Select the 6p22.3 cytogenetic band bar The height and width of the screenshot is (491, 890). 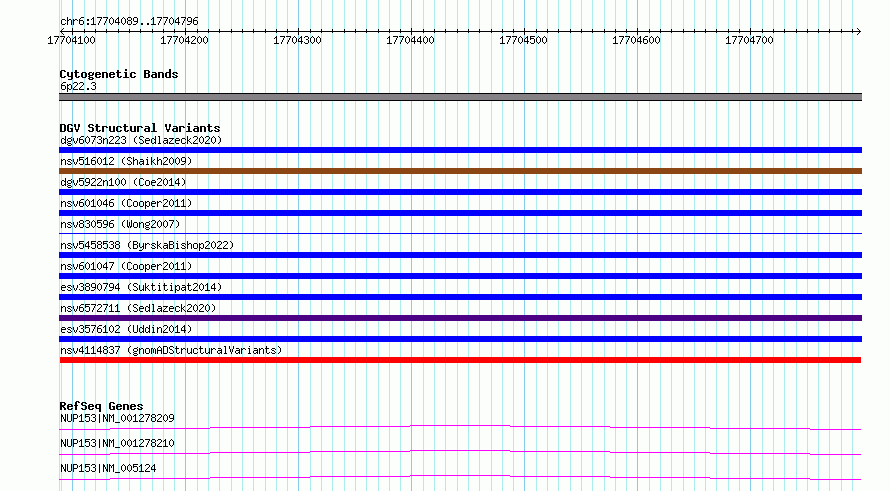click(460, 97)
